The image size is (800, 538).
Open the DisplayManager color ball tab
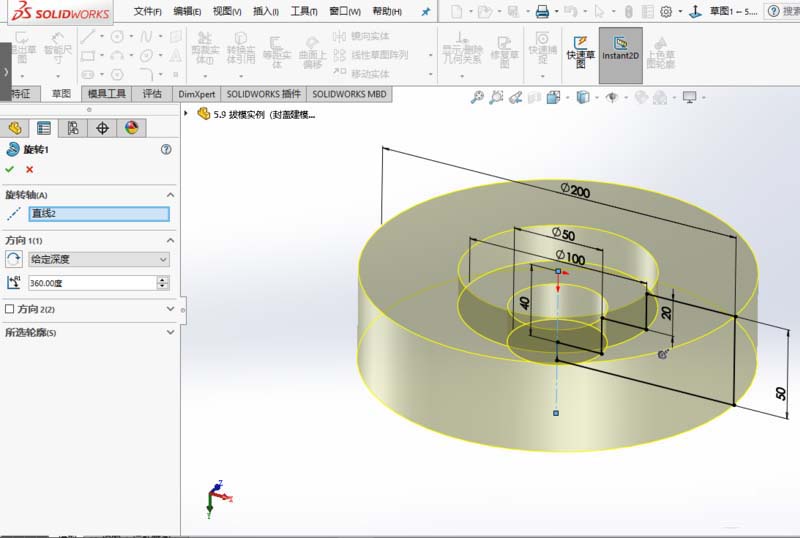click(131, 128)
